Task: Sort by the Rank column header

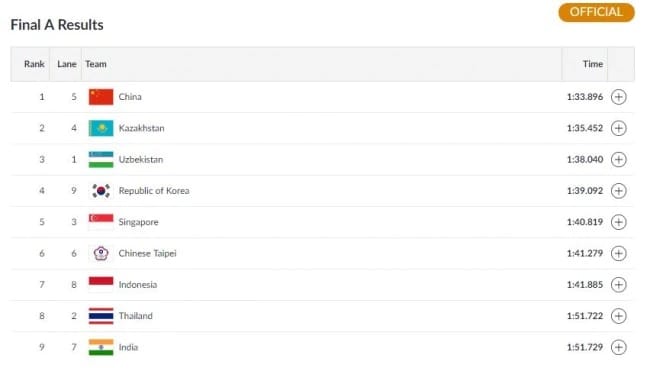Action: (x=34, y=64)
